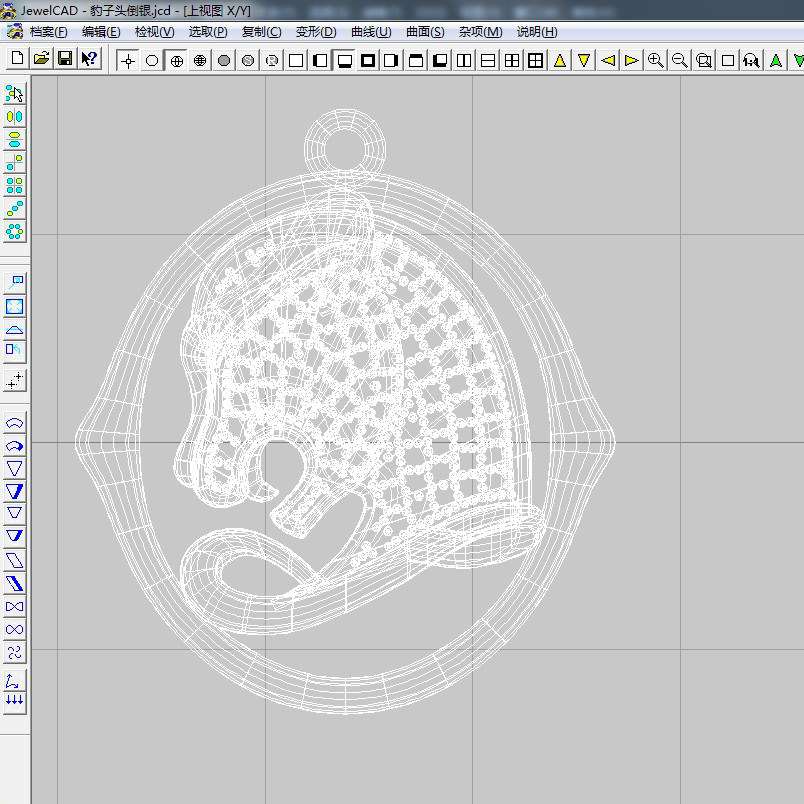Select the bow-tie shaped deform tool
This screenshot has height=804, width=804.
tap(14, 607)
